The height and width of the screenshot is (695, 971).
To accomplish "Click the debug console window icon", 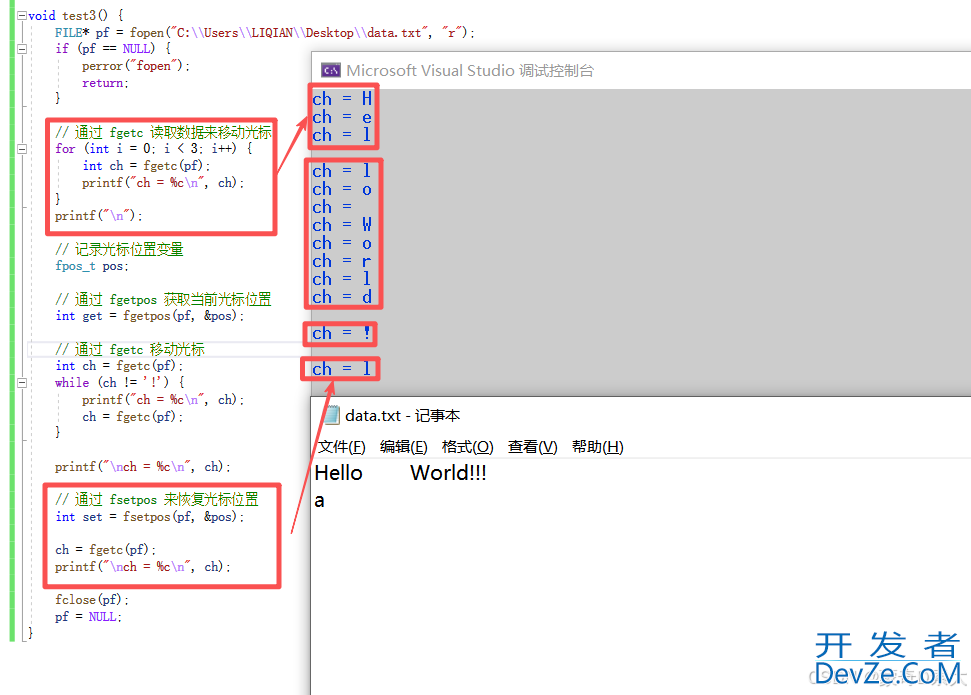I will (330, 70).
